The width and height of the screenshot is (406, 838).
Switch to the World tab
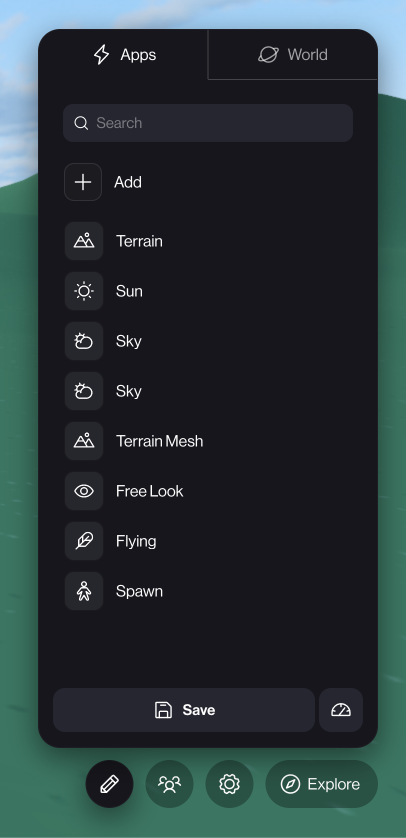(293, 55)
